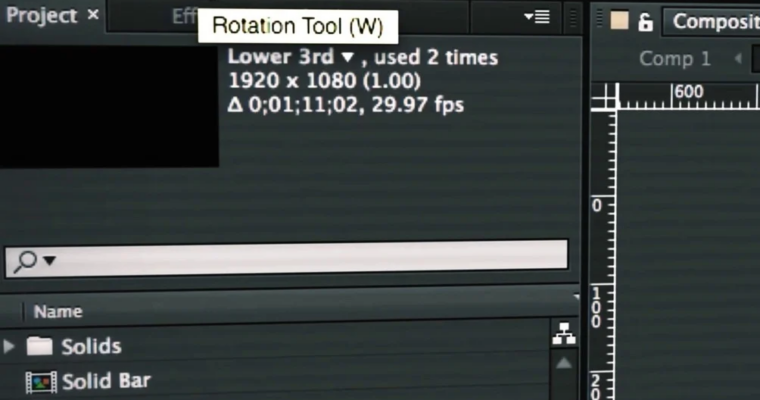Open the Project panel options menu
Image resolution: width=760 pixels, height=400 pixels.
(x=537, y=17)
